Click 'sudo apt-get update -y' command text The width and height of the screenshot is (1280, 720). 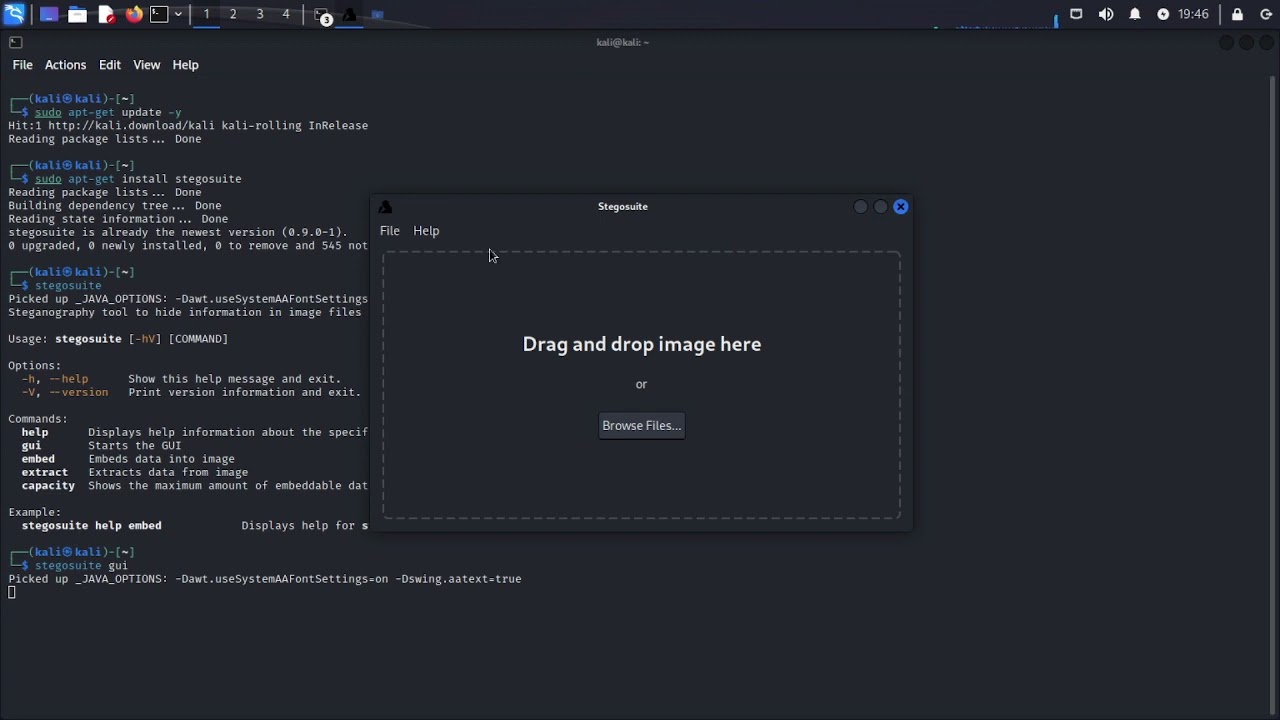tap(108, 112)
